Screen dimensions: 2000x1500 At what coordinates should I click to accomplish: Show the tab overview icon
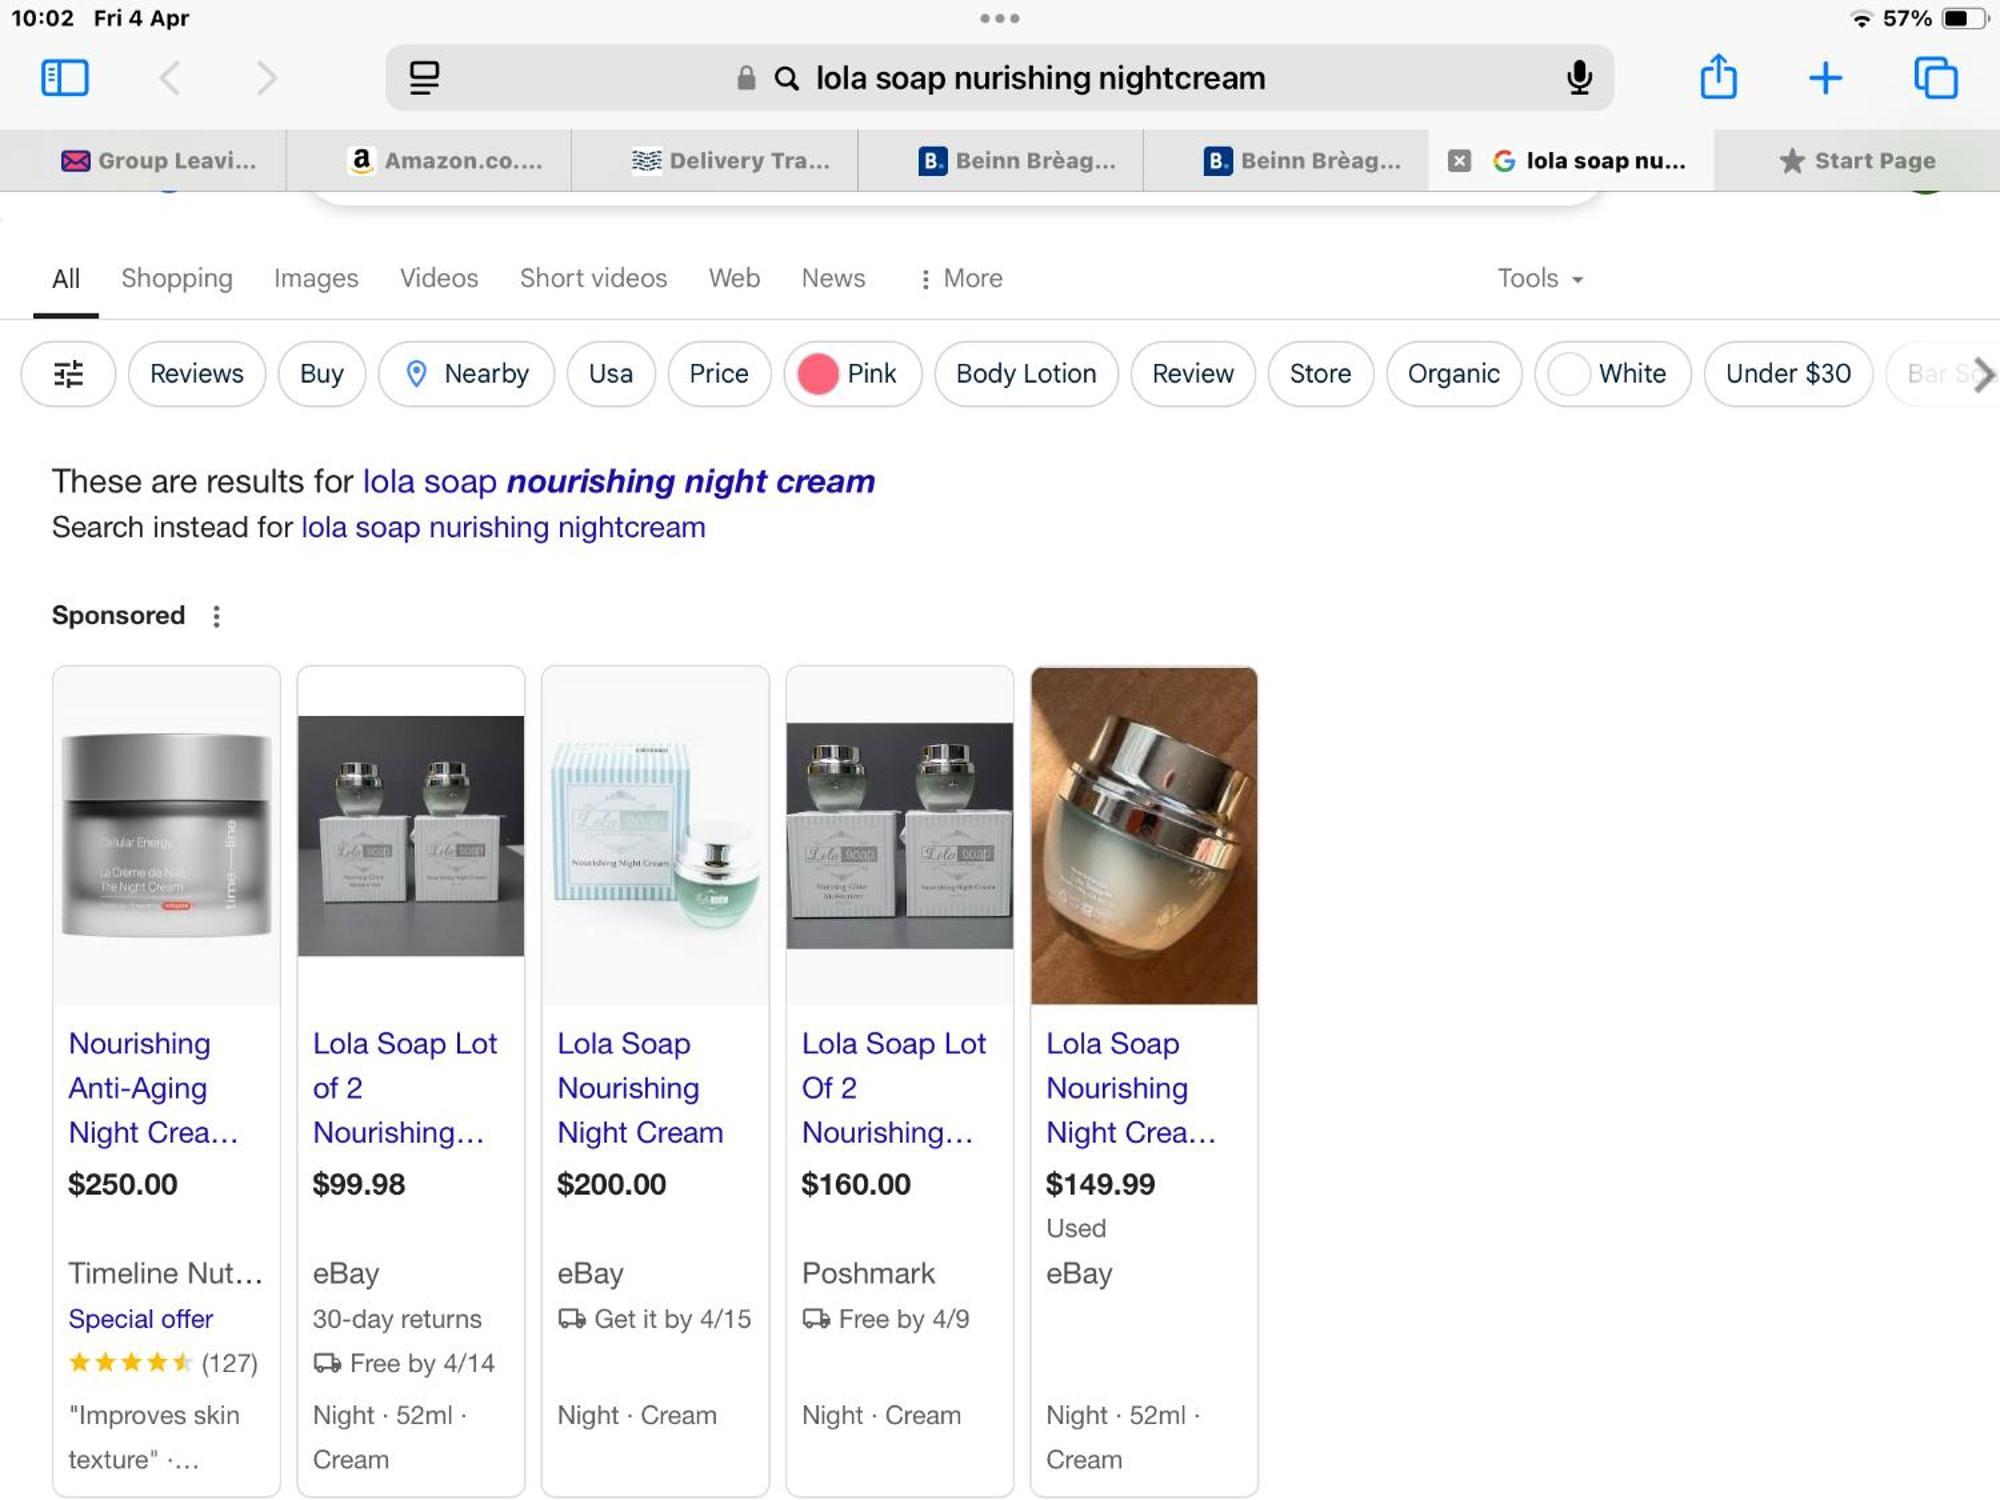pyautogui.click(x=1935, y=78)
